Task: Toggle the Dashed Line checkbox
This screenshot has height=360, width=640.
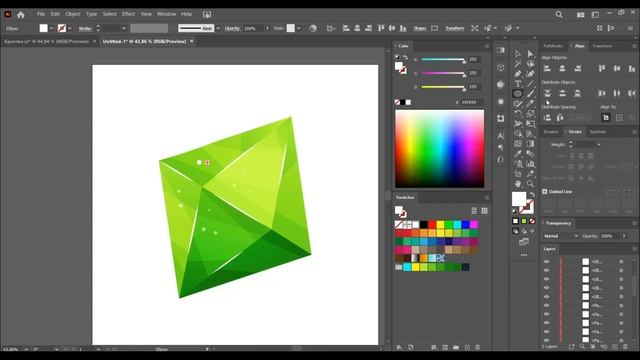Action: coord(544,191)
